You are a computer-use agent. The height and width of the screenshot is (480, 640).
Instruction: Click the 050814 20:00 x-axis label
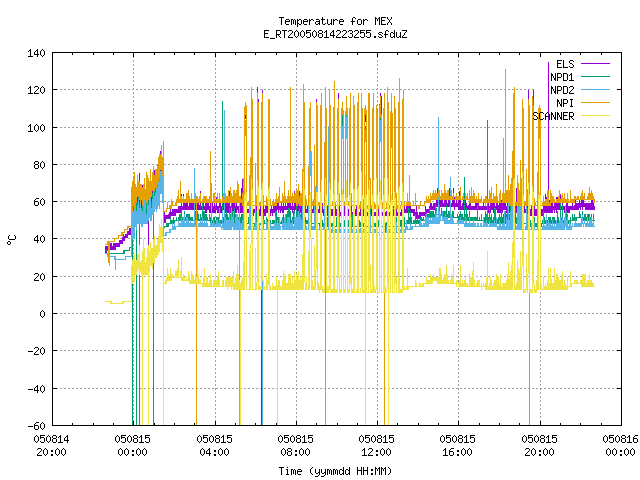(51, 446)
